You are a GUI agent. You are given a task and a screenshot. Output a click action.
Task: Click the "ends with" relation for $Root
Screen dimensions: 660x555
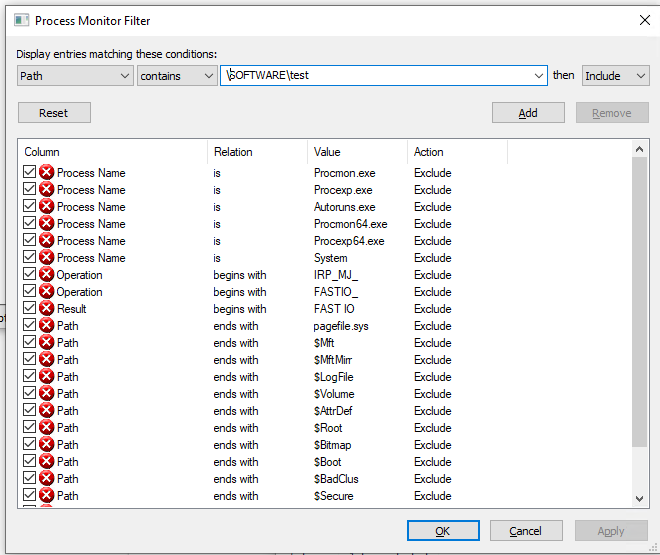tap(236, 428)
